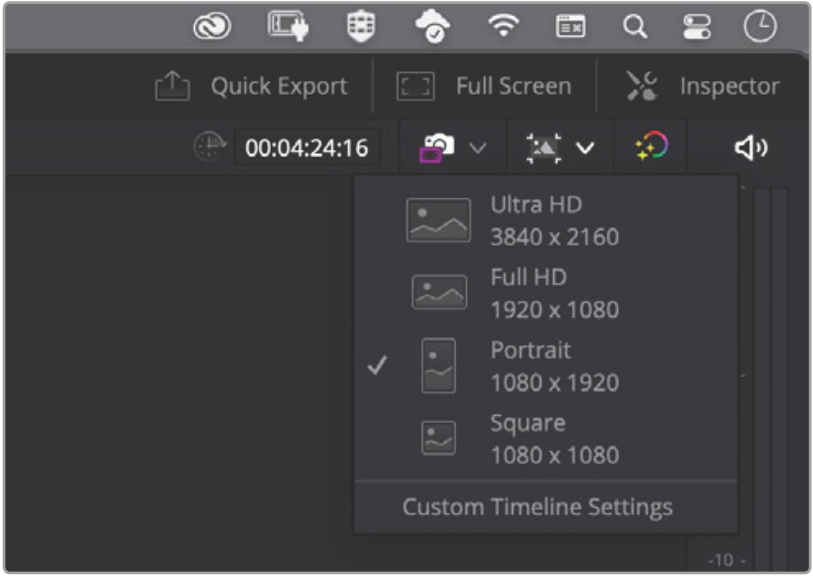The width and height of the screenshot is (813, 577).
Task: Open Wi-Fi menu in menu bar
Action: coord(504,27)
